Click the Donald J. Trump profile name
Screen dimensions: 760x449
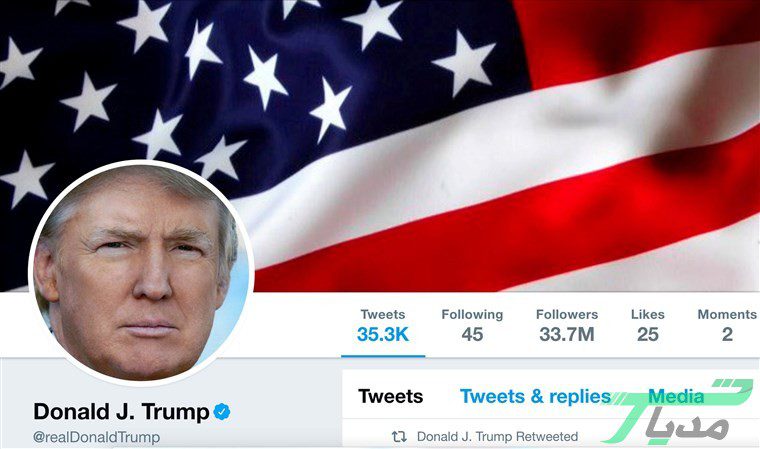click(121, 412)
